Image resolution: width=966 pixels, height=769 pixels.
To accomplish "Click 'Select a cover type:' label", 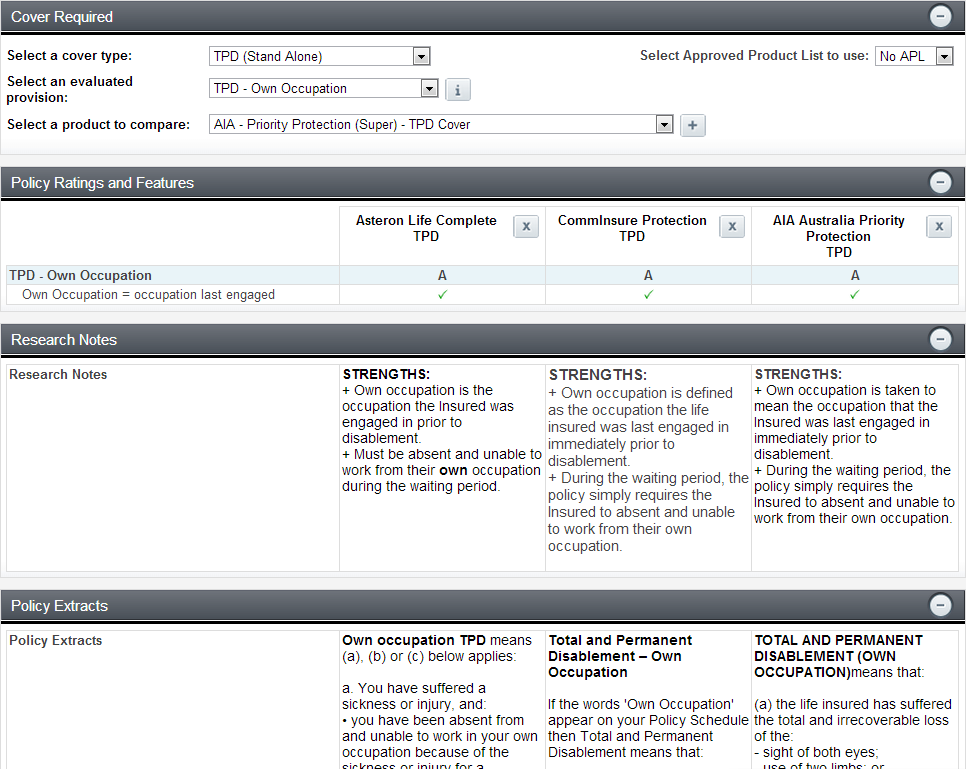I will [x=70, y=55].
